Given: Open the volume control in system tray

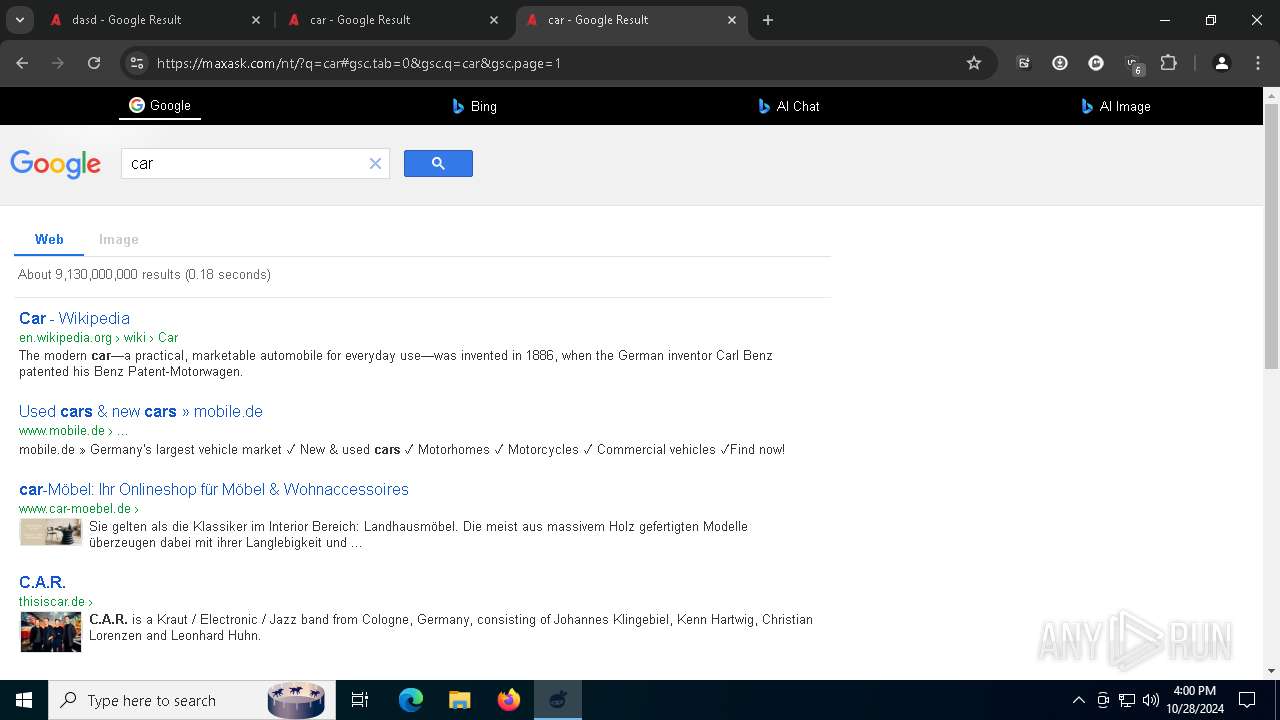Looking at the screenshot, I should 1151,700.
